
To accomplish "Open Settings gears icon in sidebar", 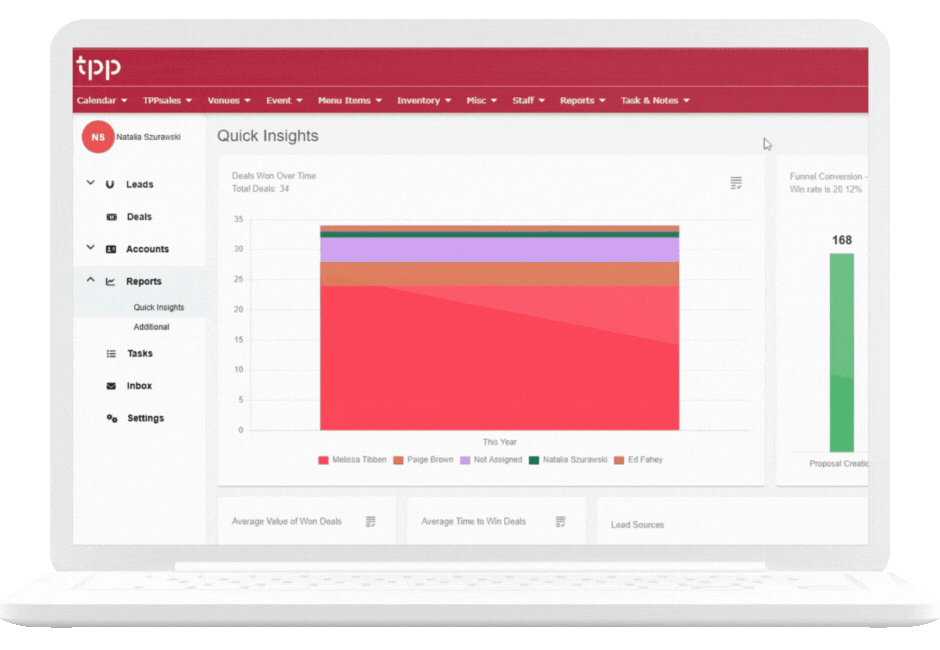I will click(x=111, y=418).
